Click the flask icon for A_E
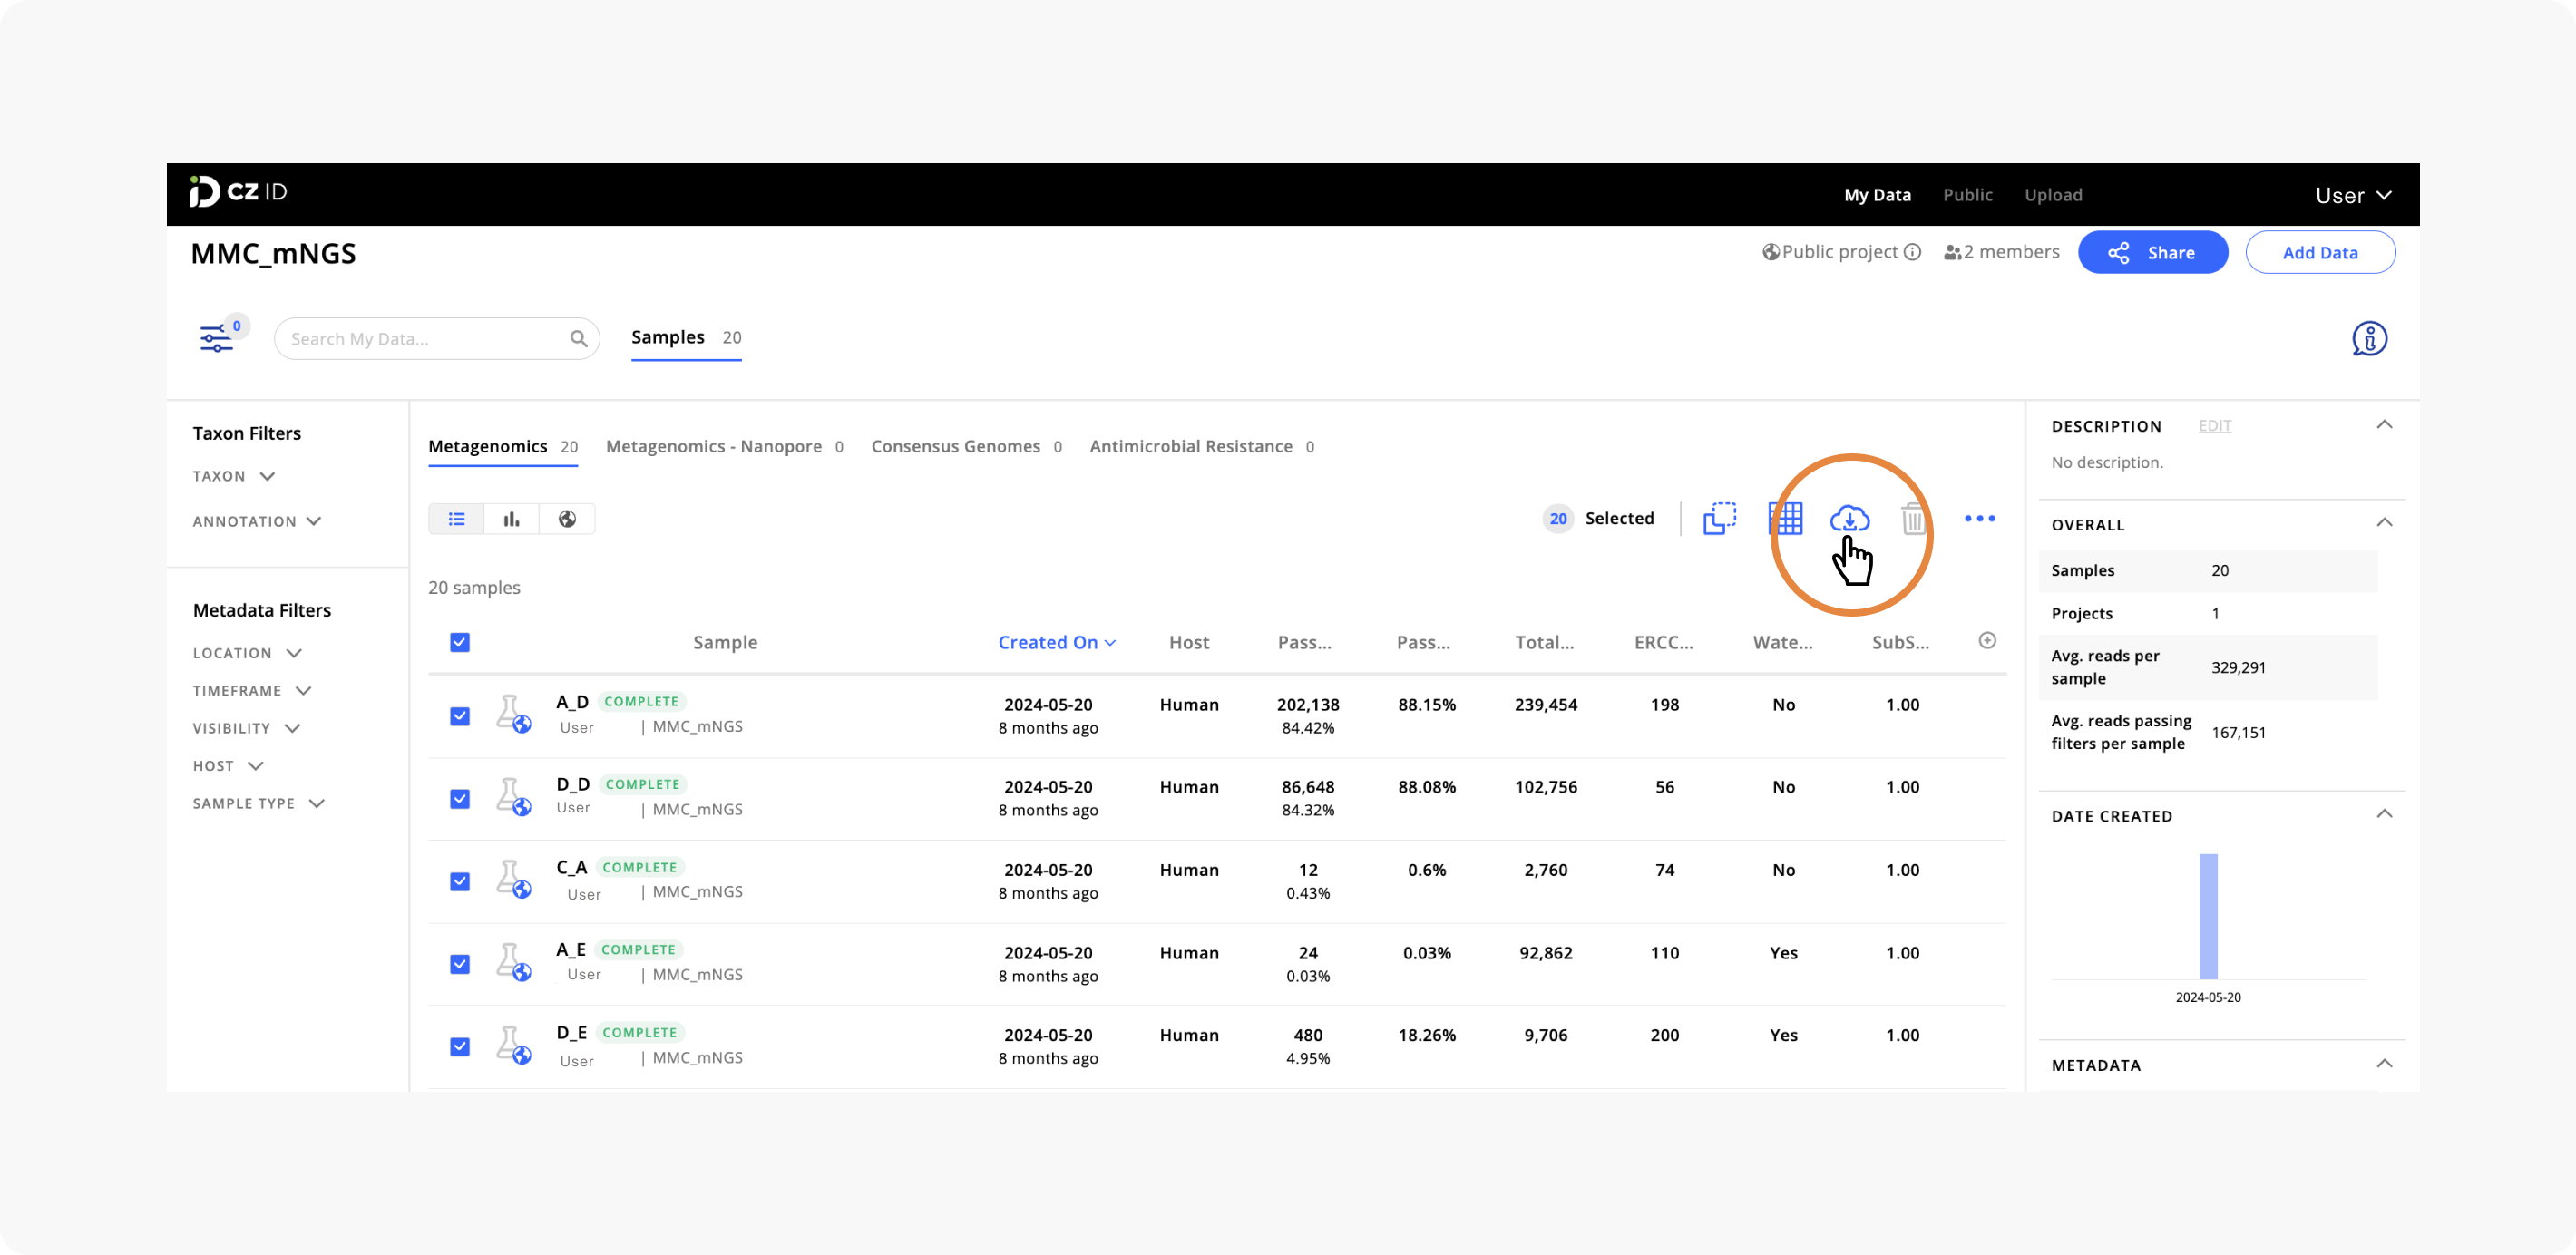The height and width of the screenshot is (1255, 2576). pos(512,963)
